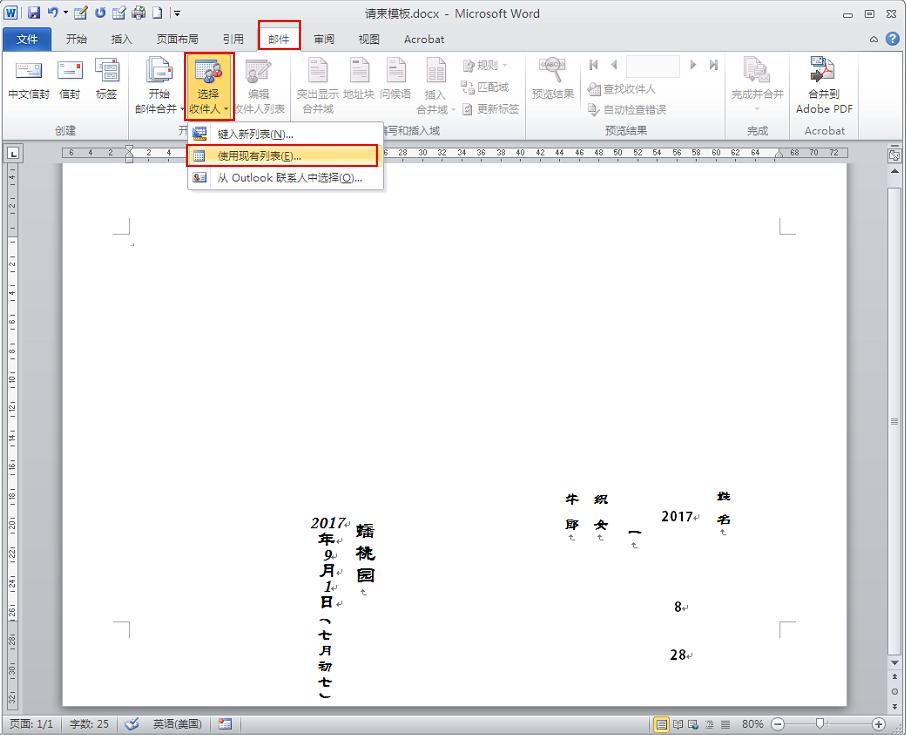Switch to Web Layout view icon
The image size is (906, 735).
click(693, 724)
